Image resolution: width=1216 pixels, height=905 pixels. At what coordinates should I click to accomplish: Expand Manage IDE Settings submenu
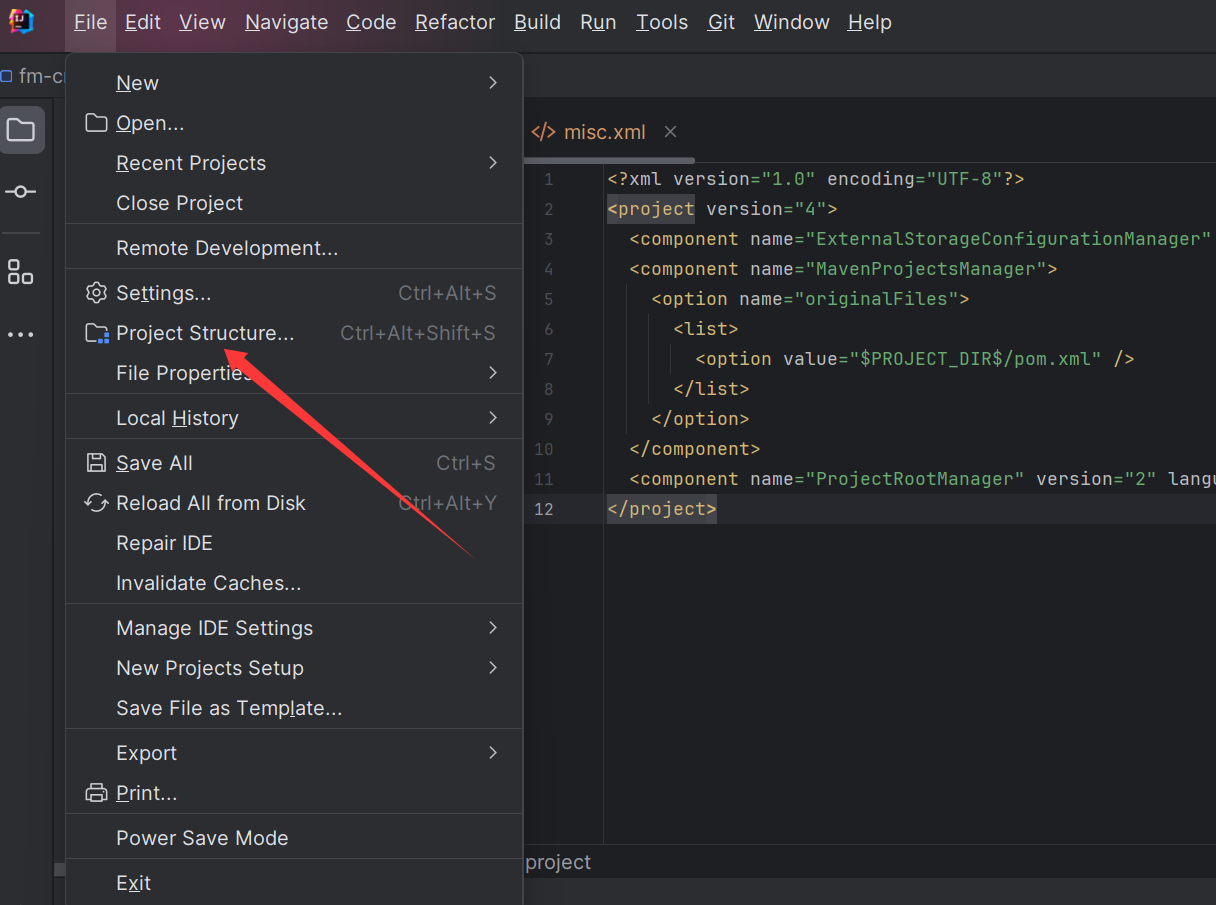(294, 628)
